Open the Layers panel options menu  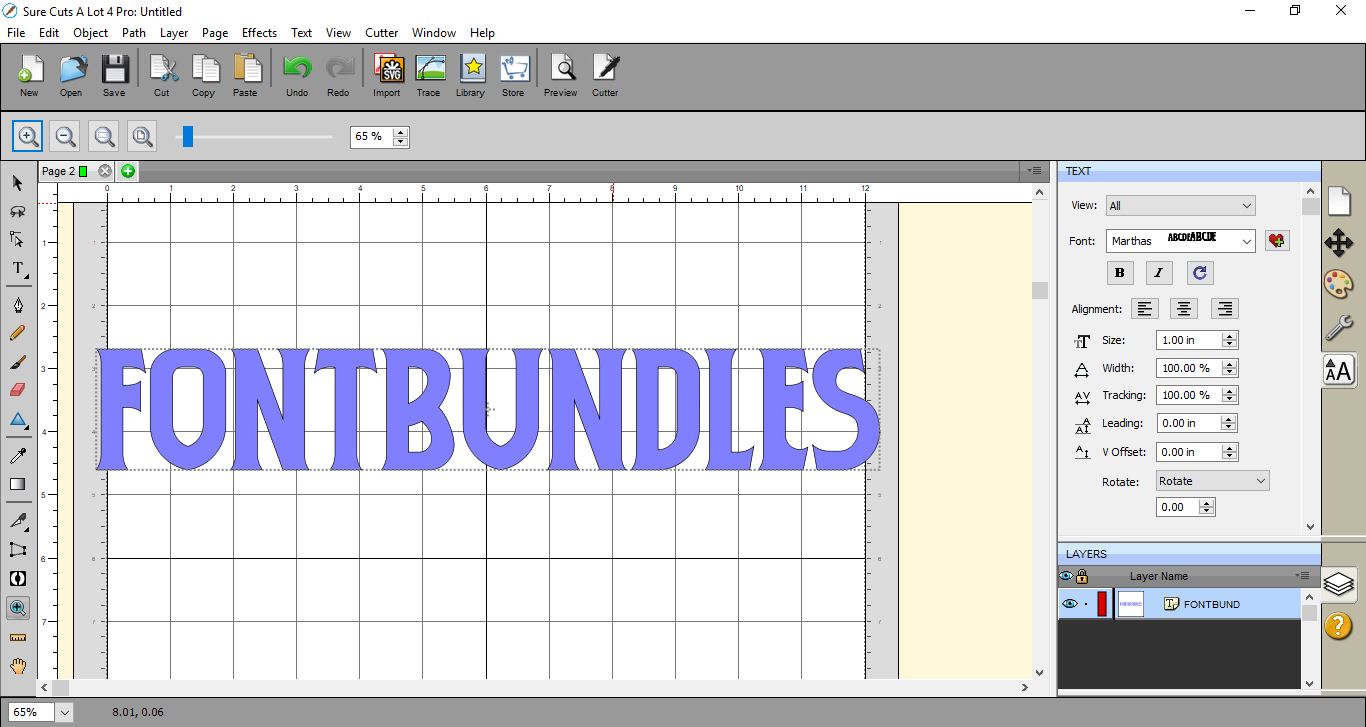(x=1302, y=576)
